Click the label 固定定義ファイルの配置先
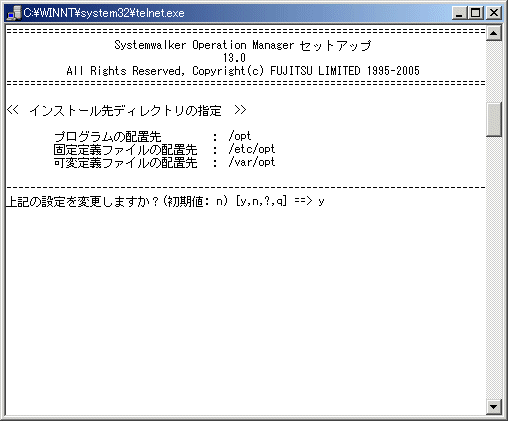 tap(125, 150)
